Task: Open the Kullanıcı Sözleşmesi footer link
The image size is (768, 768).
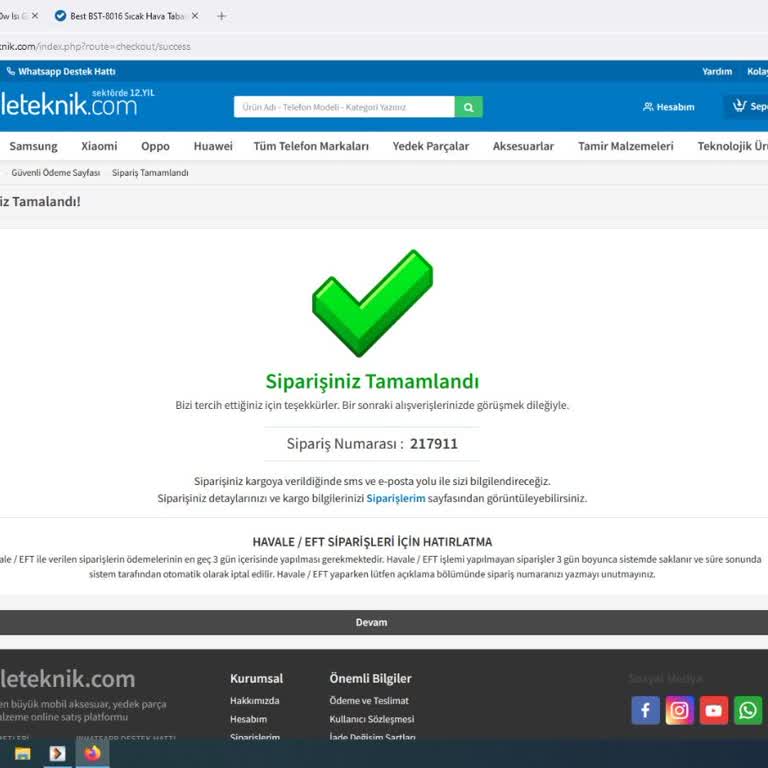Action: tap(372, 719)
